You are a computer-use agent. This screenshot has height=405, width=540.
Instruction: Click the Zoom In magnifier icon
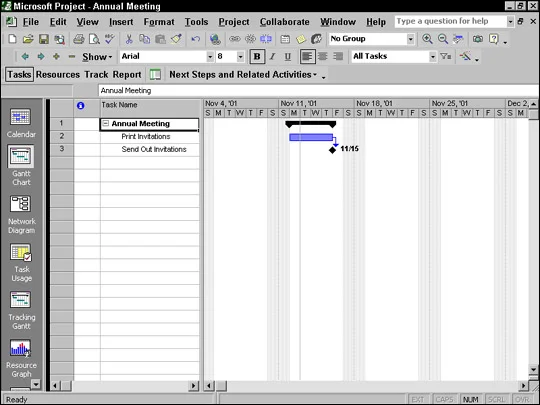(427, 39)
